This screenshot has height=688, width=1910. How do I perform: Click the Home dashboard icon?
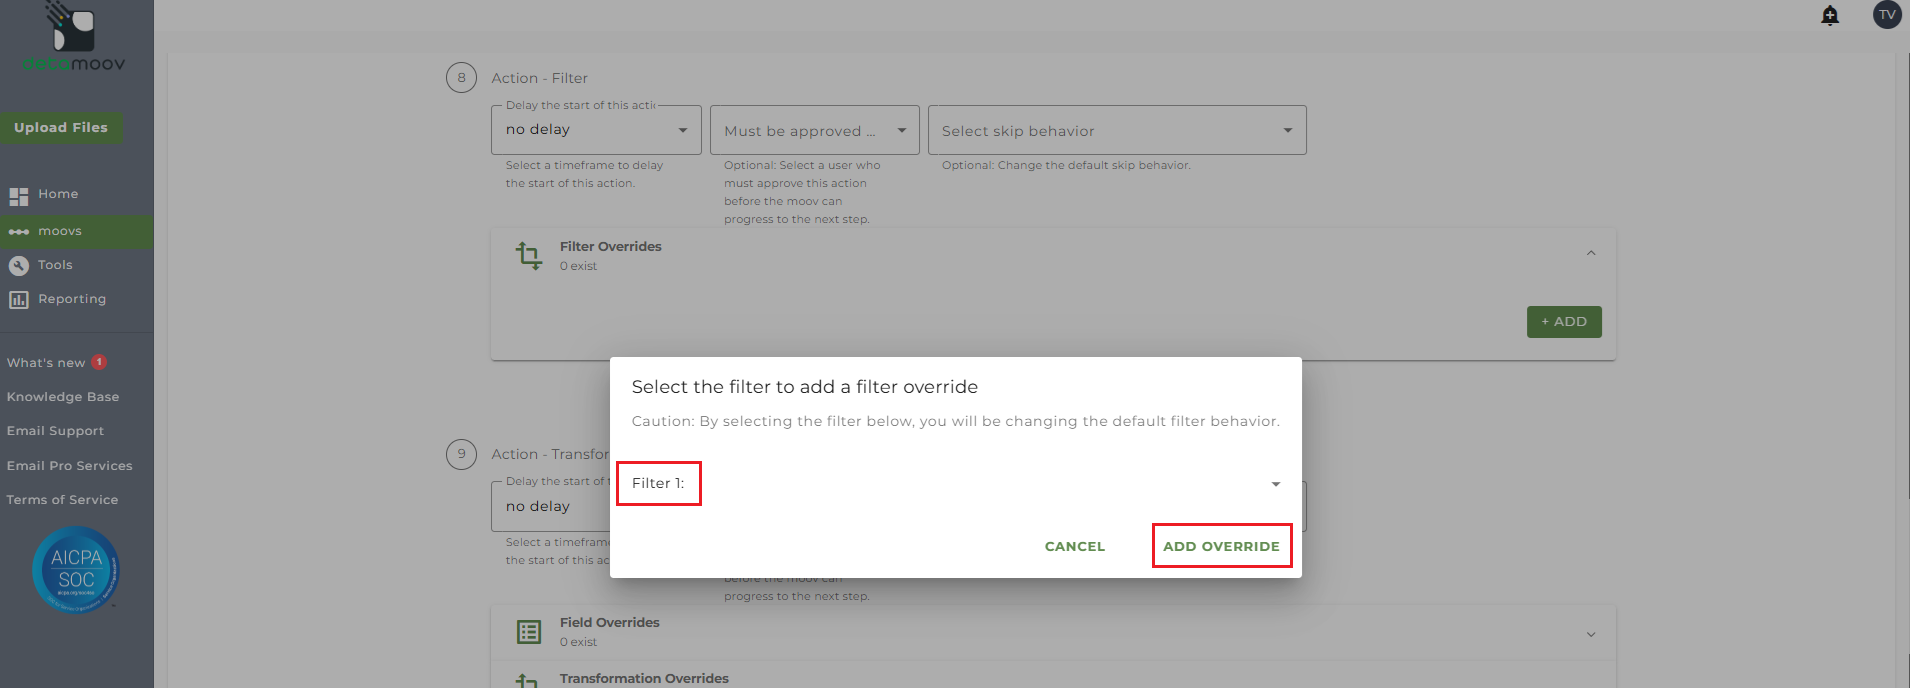[x=19, y=196]
